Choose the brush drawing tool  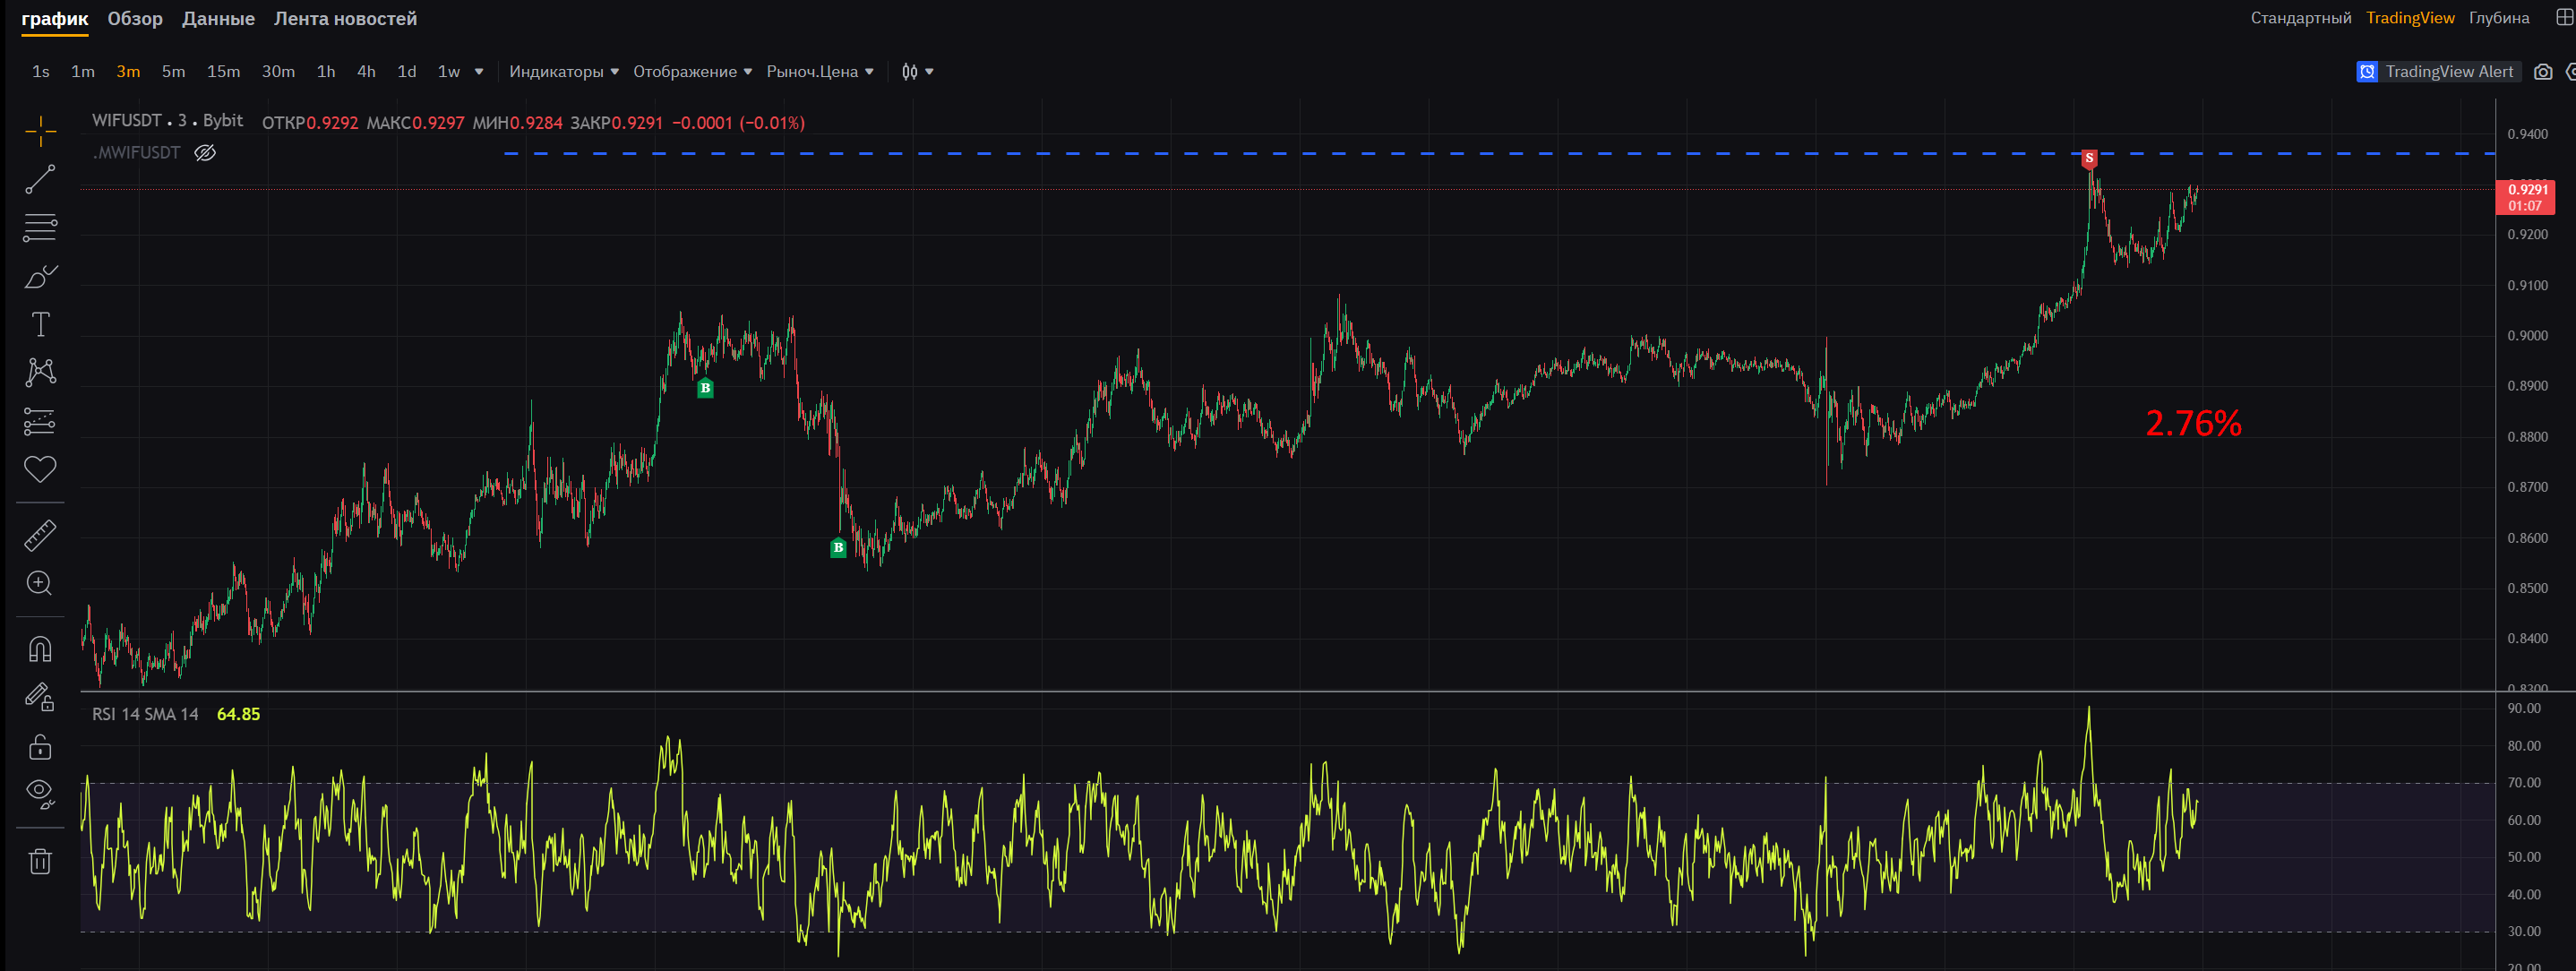[40, 276]
